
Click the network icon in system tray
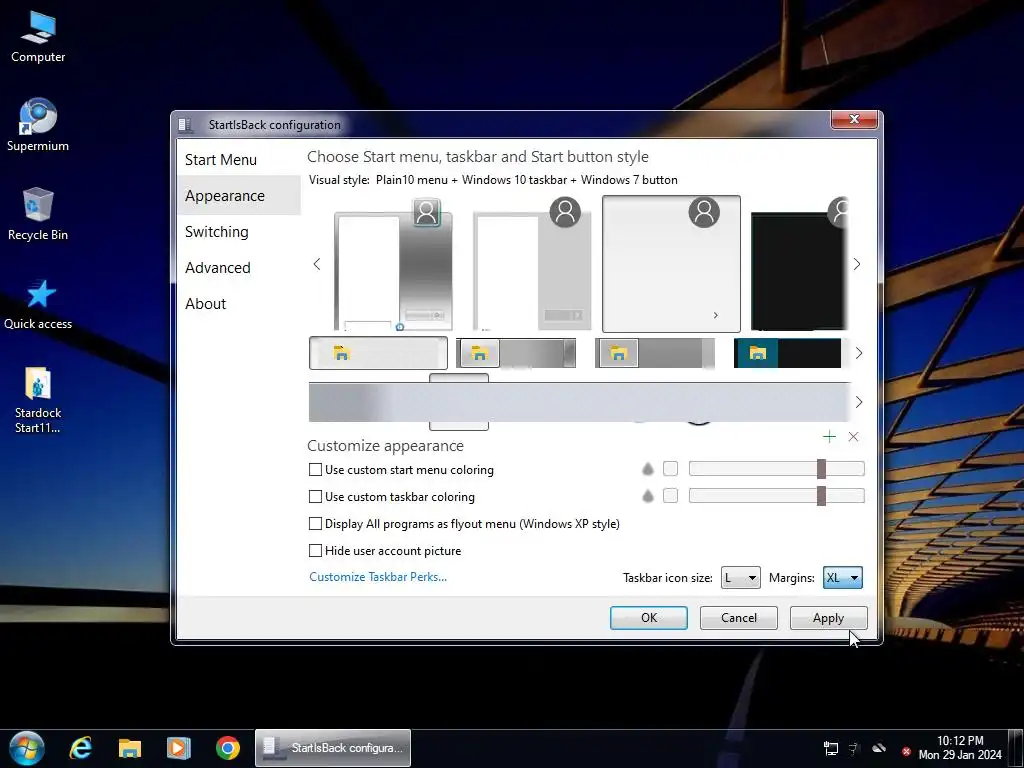pyautogui.click(x=831, y=749)
